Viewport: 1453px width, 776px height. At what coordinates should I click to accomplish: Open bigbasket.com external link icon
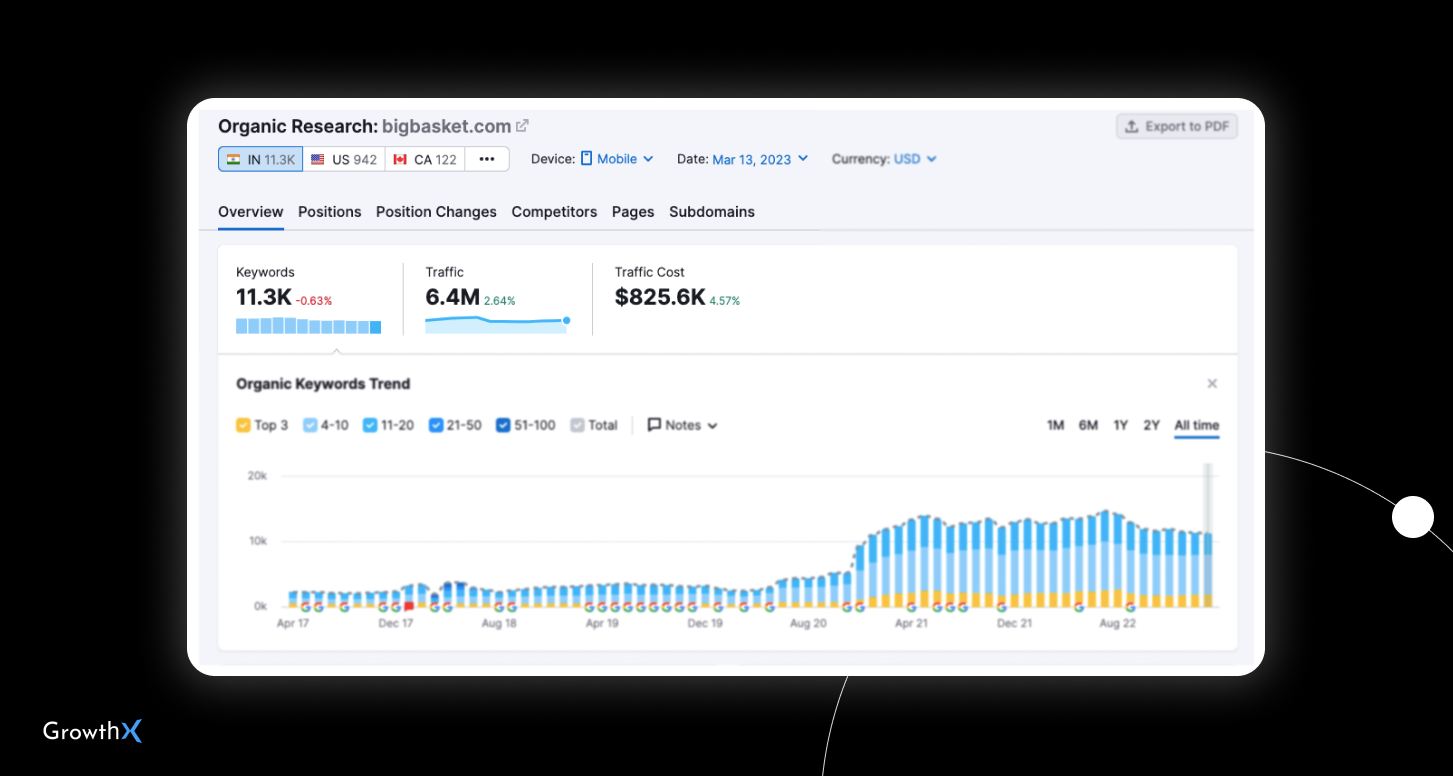point(522,126)
